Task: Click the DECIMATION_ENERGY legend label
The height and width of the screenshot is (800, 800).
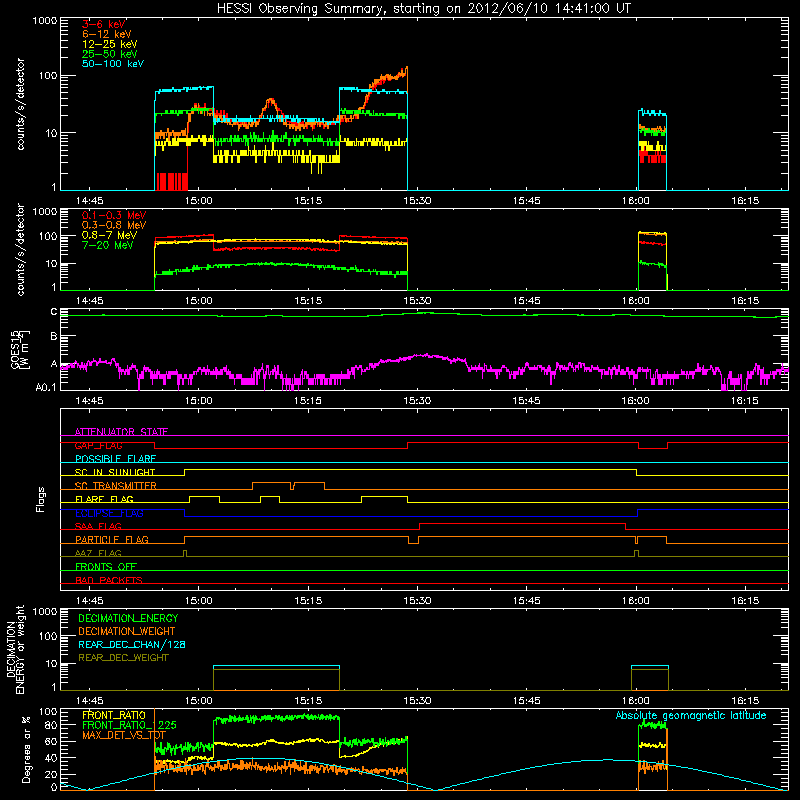Action: click(128, 618)
